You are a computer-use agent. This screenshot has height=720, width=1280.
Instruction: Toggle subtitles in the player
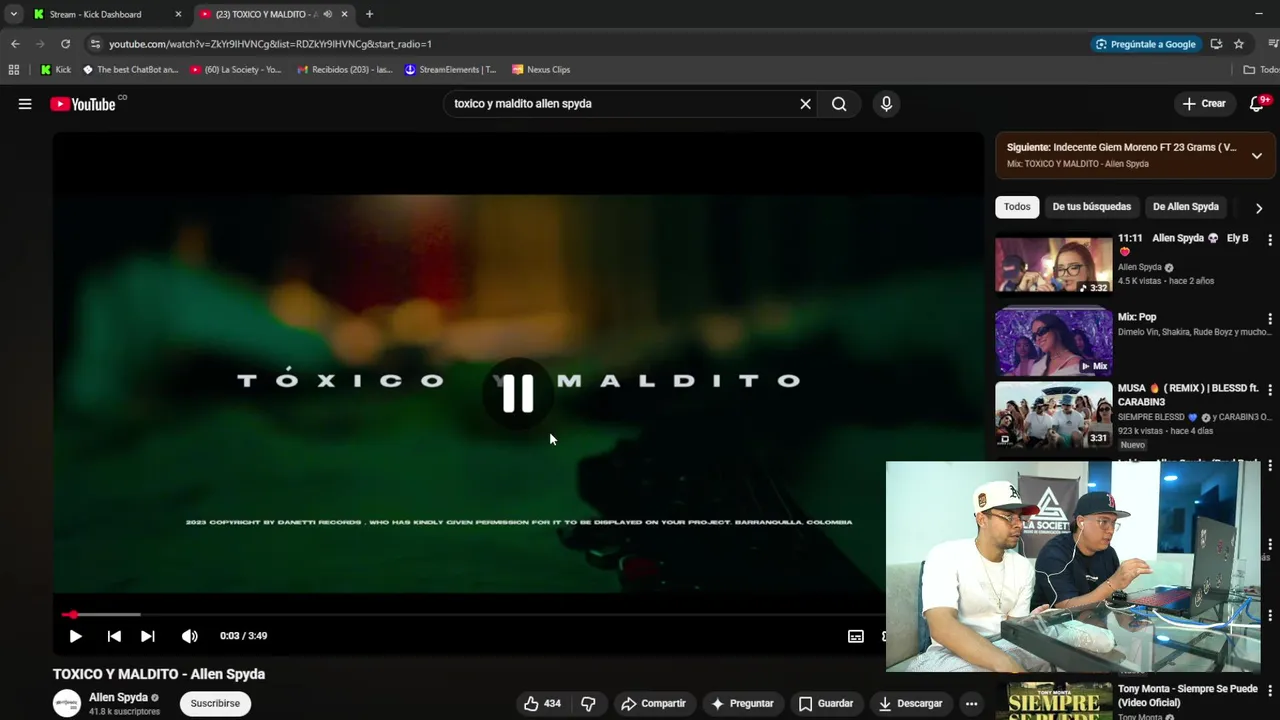coord(856,636)
